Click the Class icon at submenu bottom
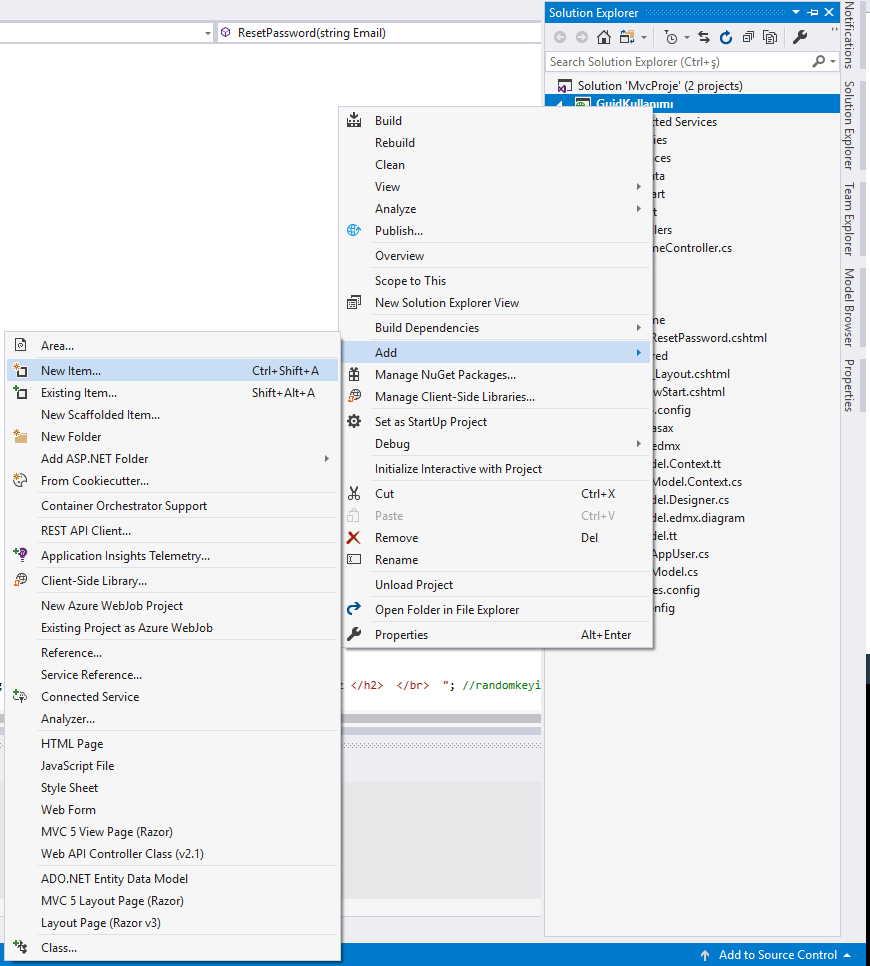This screenshot has height=966, width=870. tap(20, 948)
